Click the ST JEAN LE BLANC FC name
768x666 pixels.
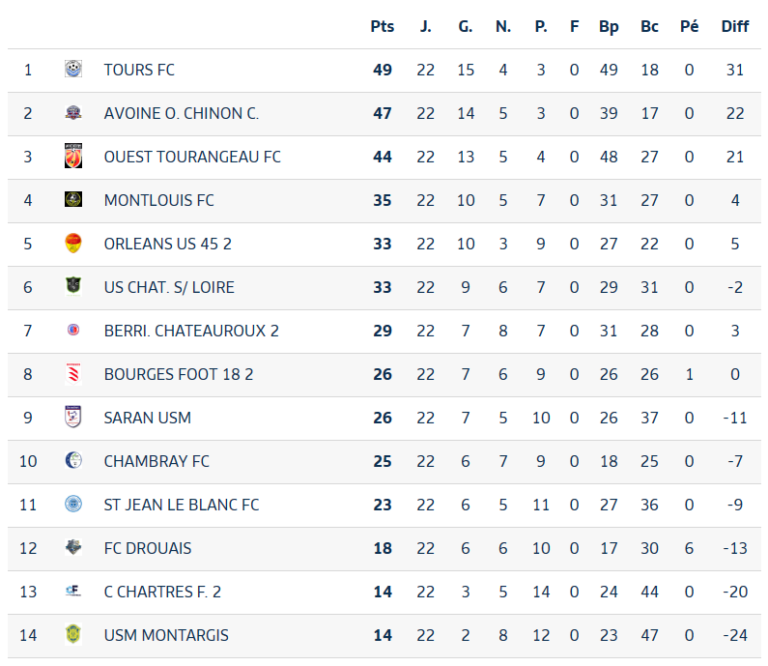181,505
